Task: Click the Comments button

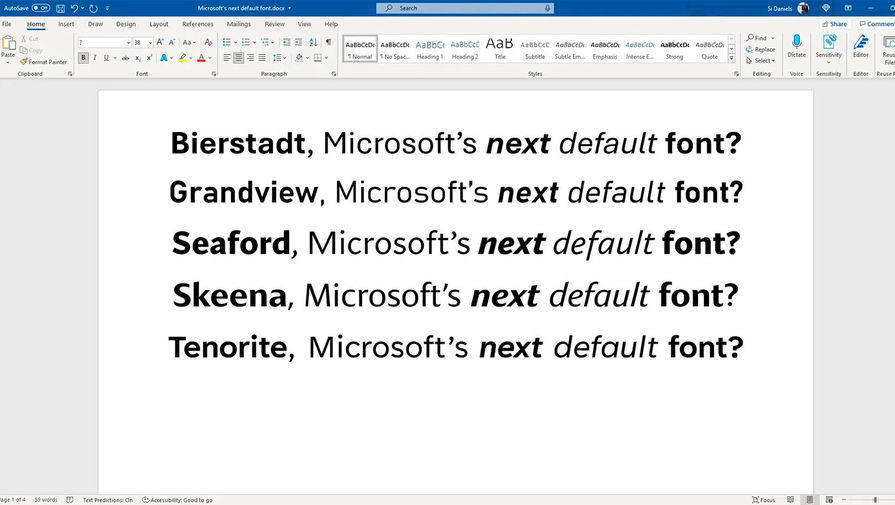Action: point(877,24)
